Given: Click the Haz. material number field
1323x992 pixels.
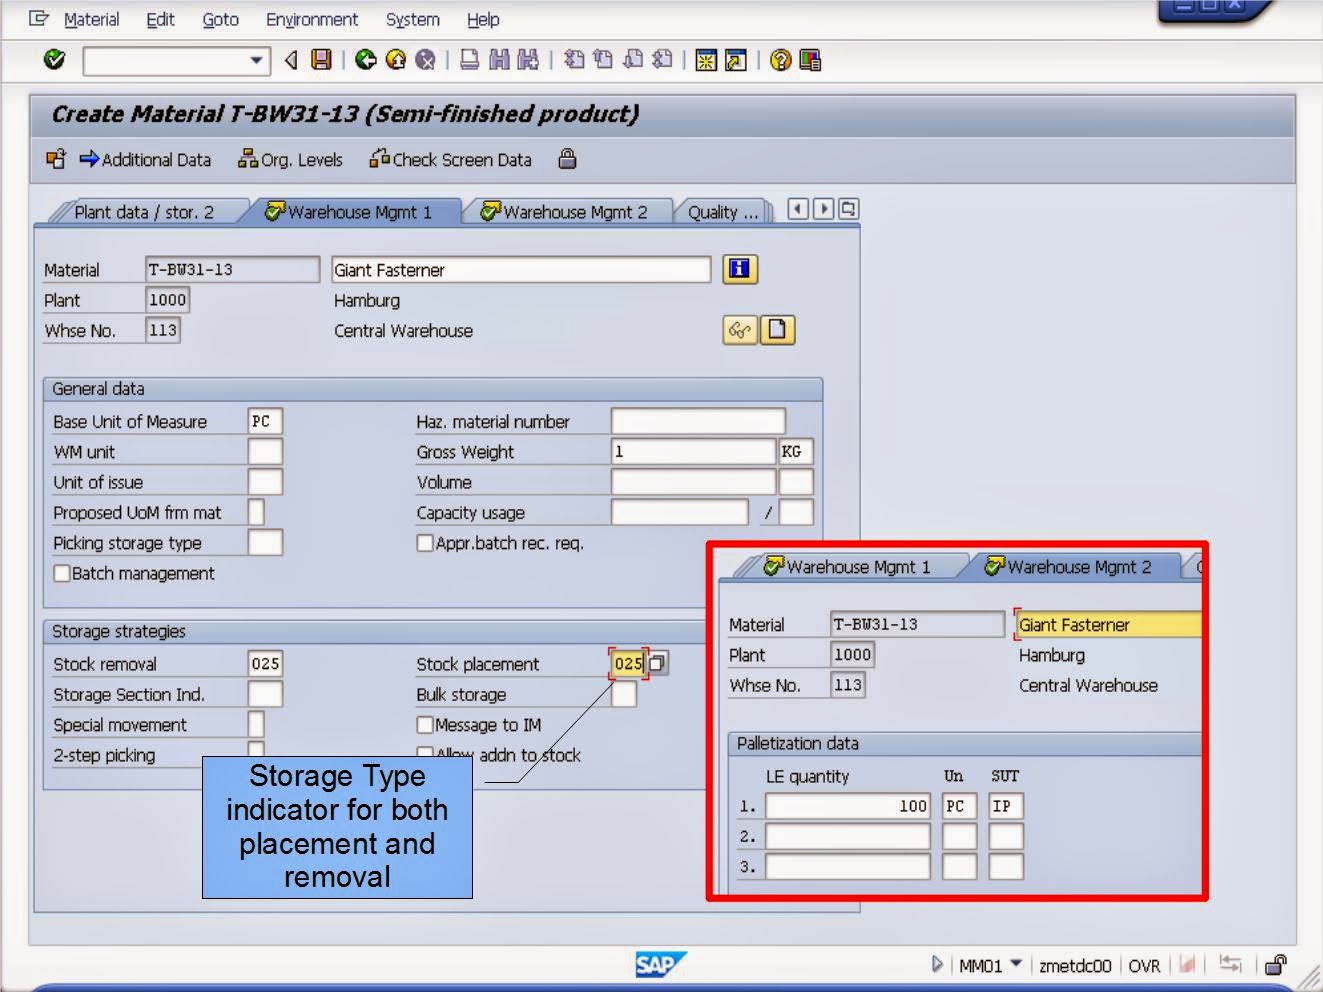Looking at the screenshot, I should click(698, 421).
